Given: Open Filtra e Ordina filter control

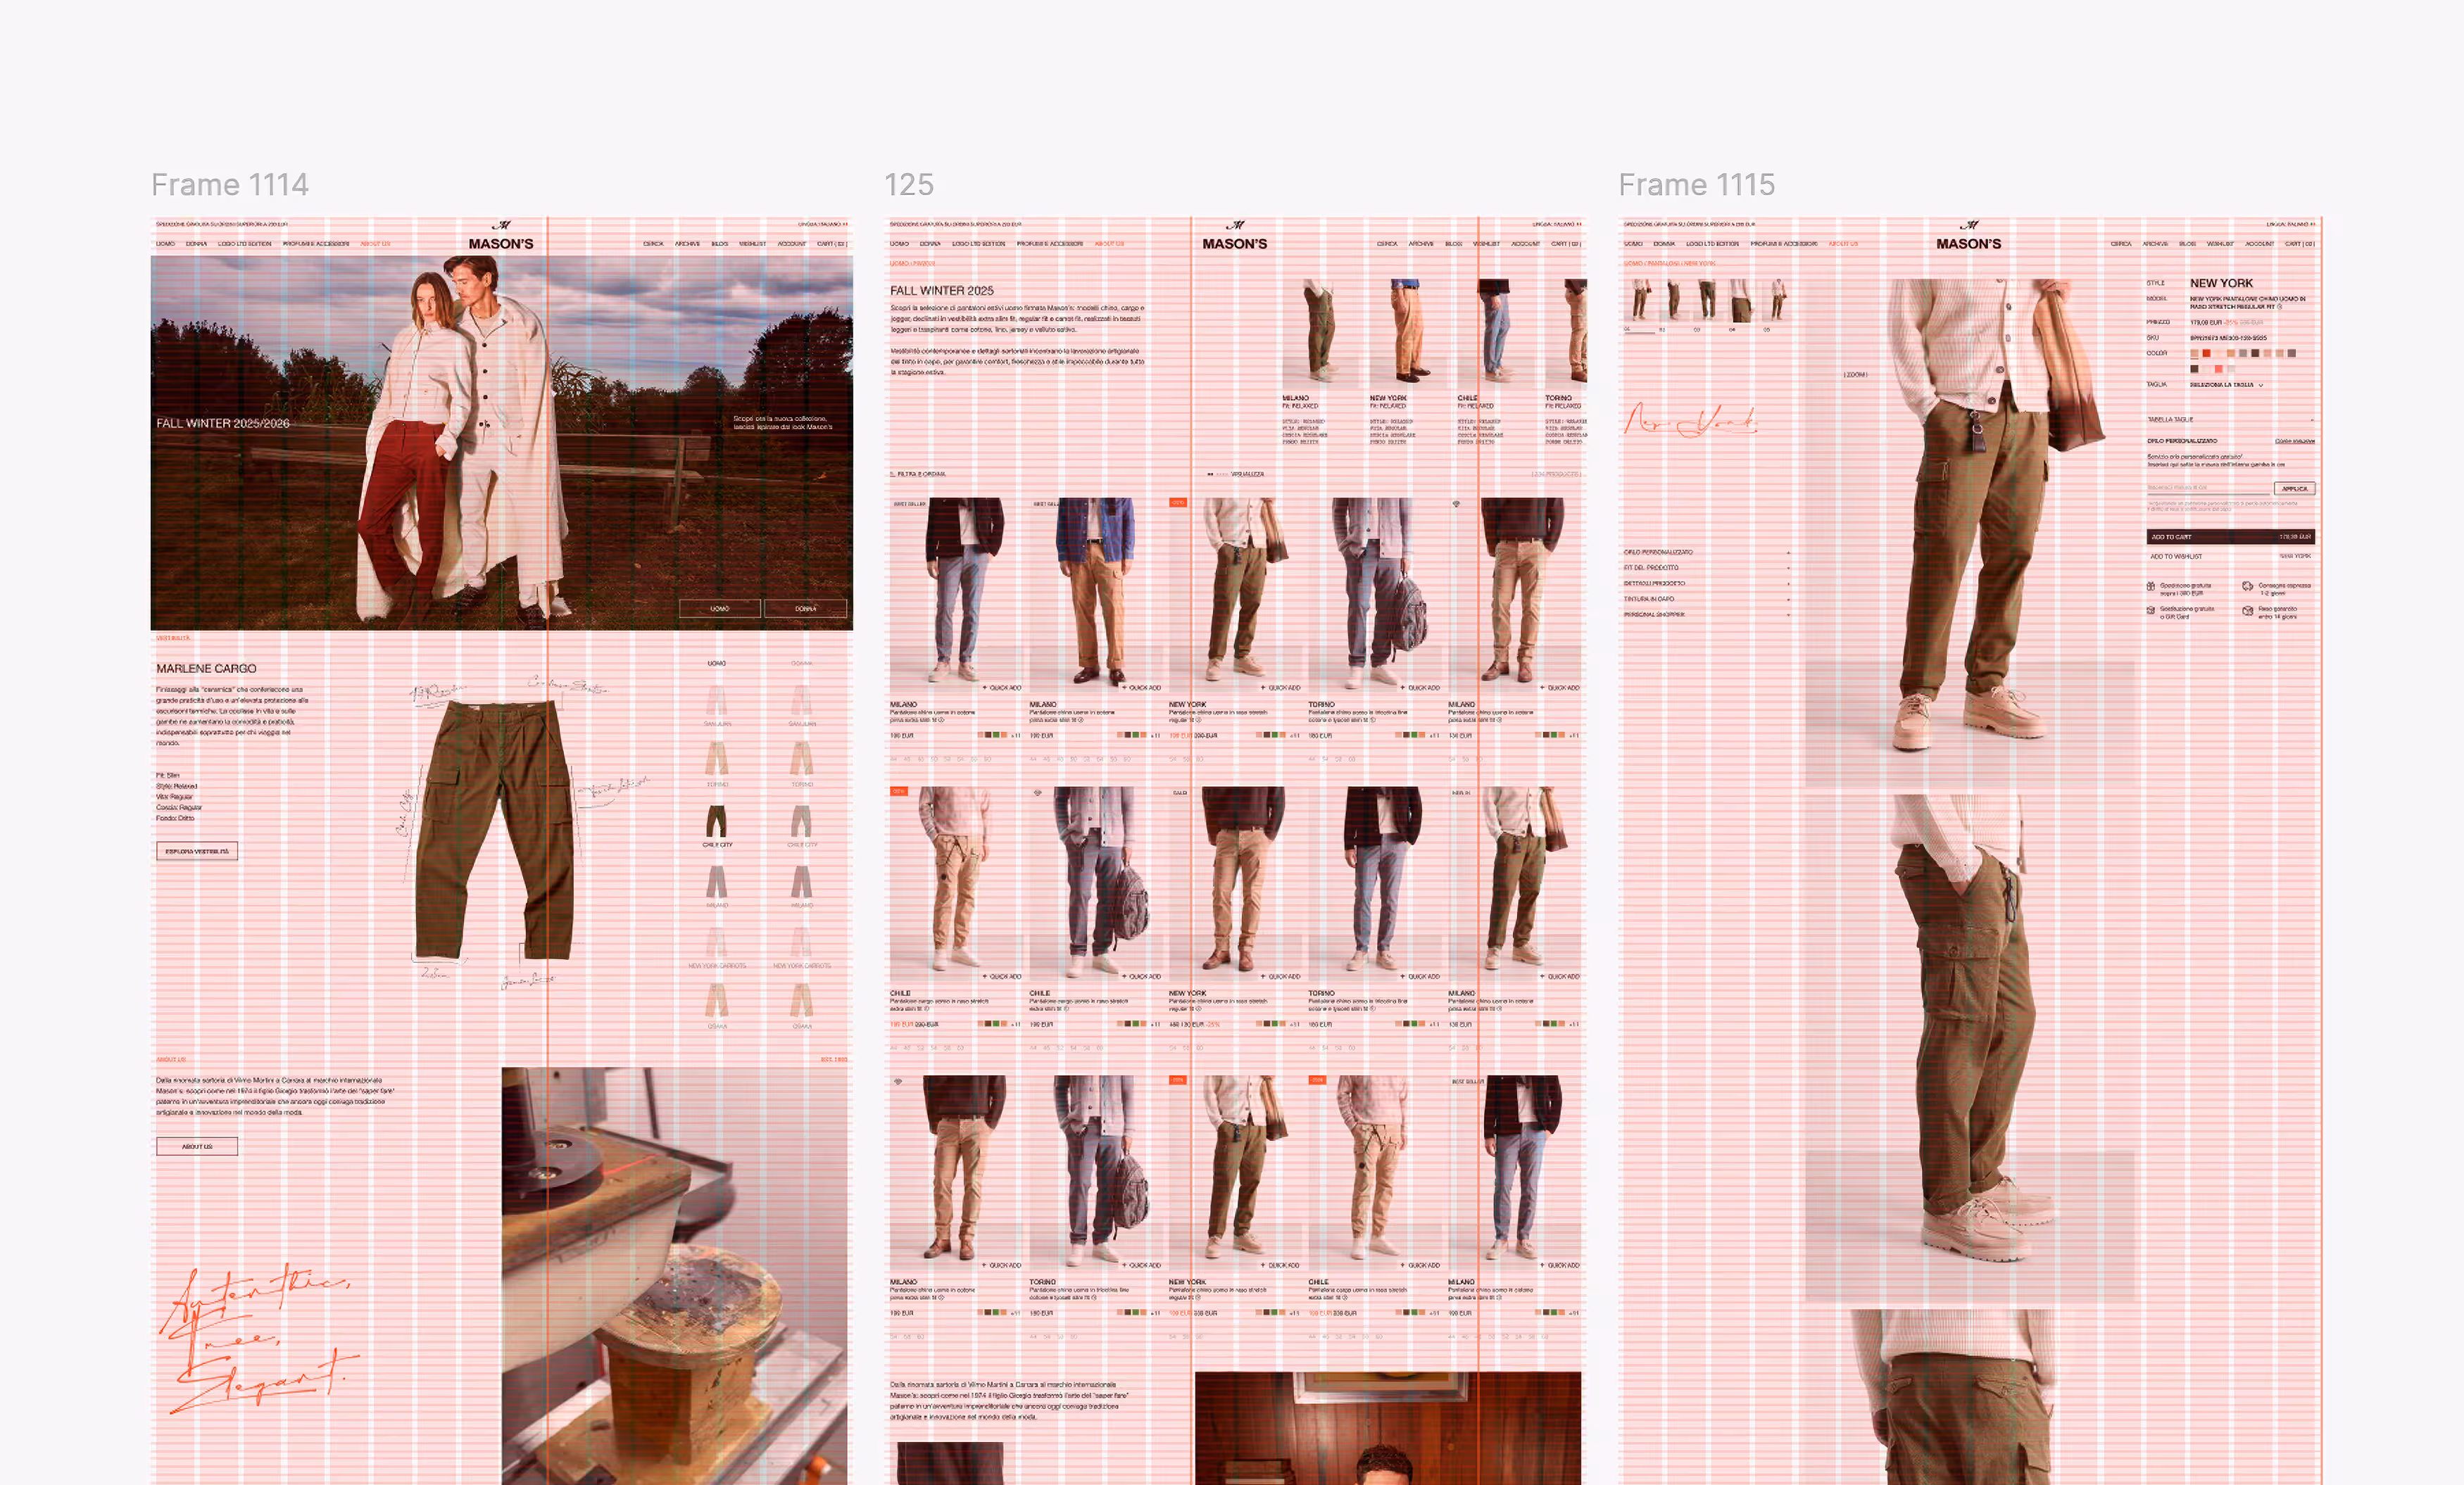Looking at the screenshot, I should [x=918, y=474].
